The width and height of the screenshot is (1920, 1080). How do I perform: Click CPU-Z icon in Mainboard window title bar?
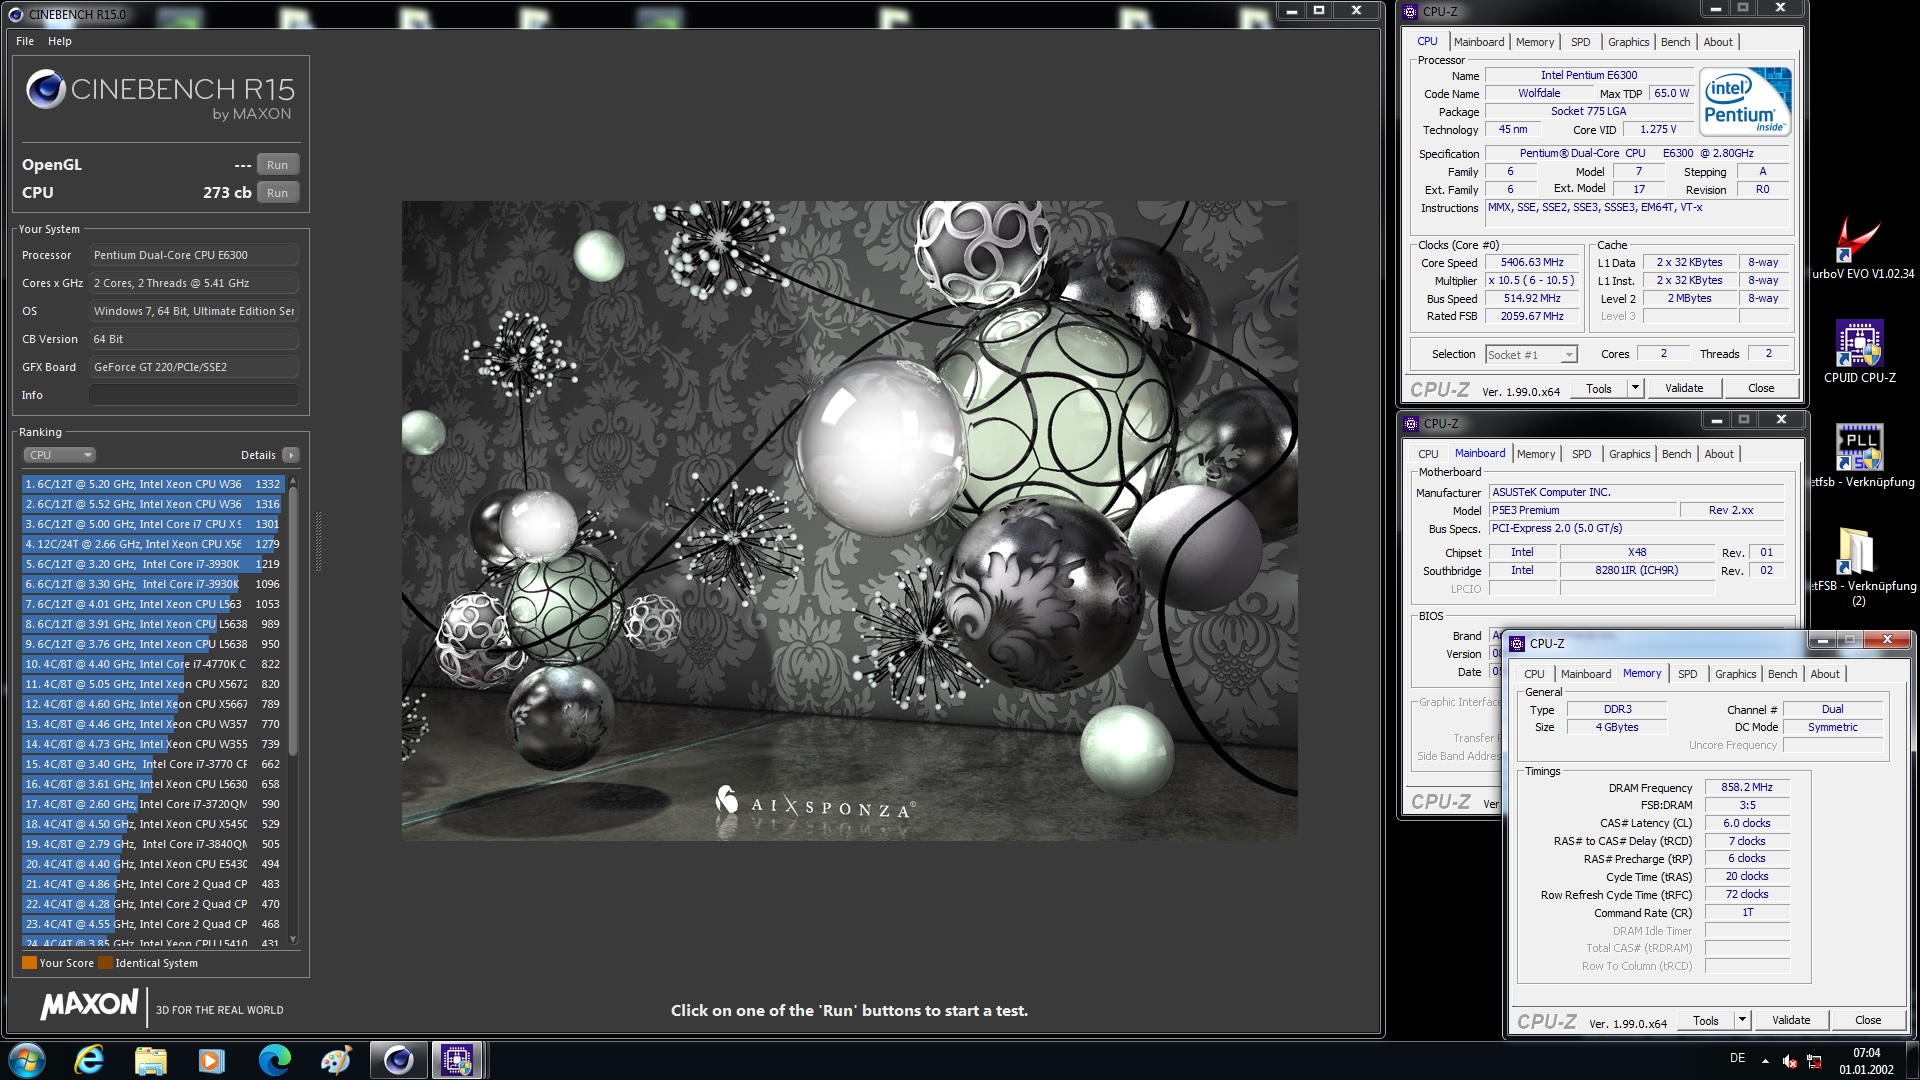point(1412,423)
